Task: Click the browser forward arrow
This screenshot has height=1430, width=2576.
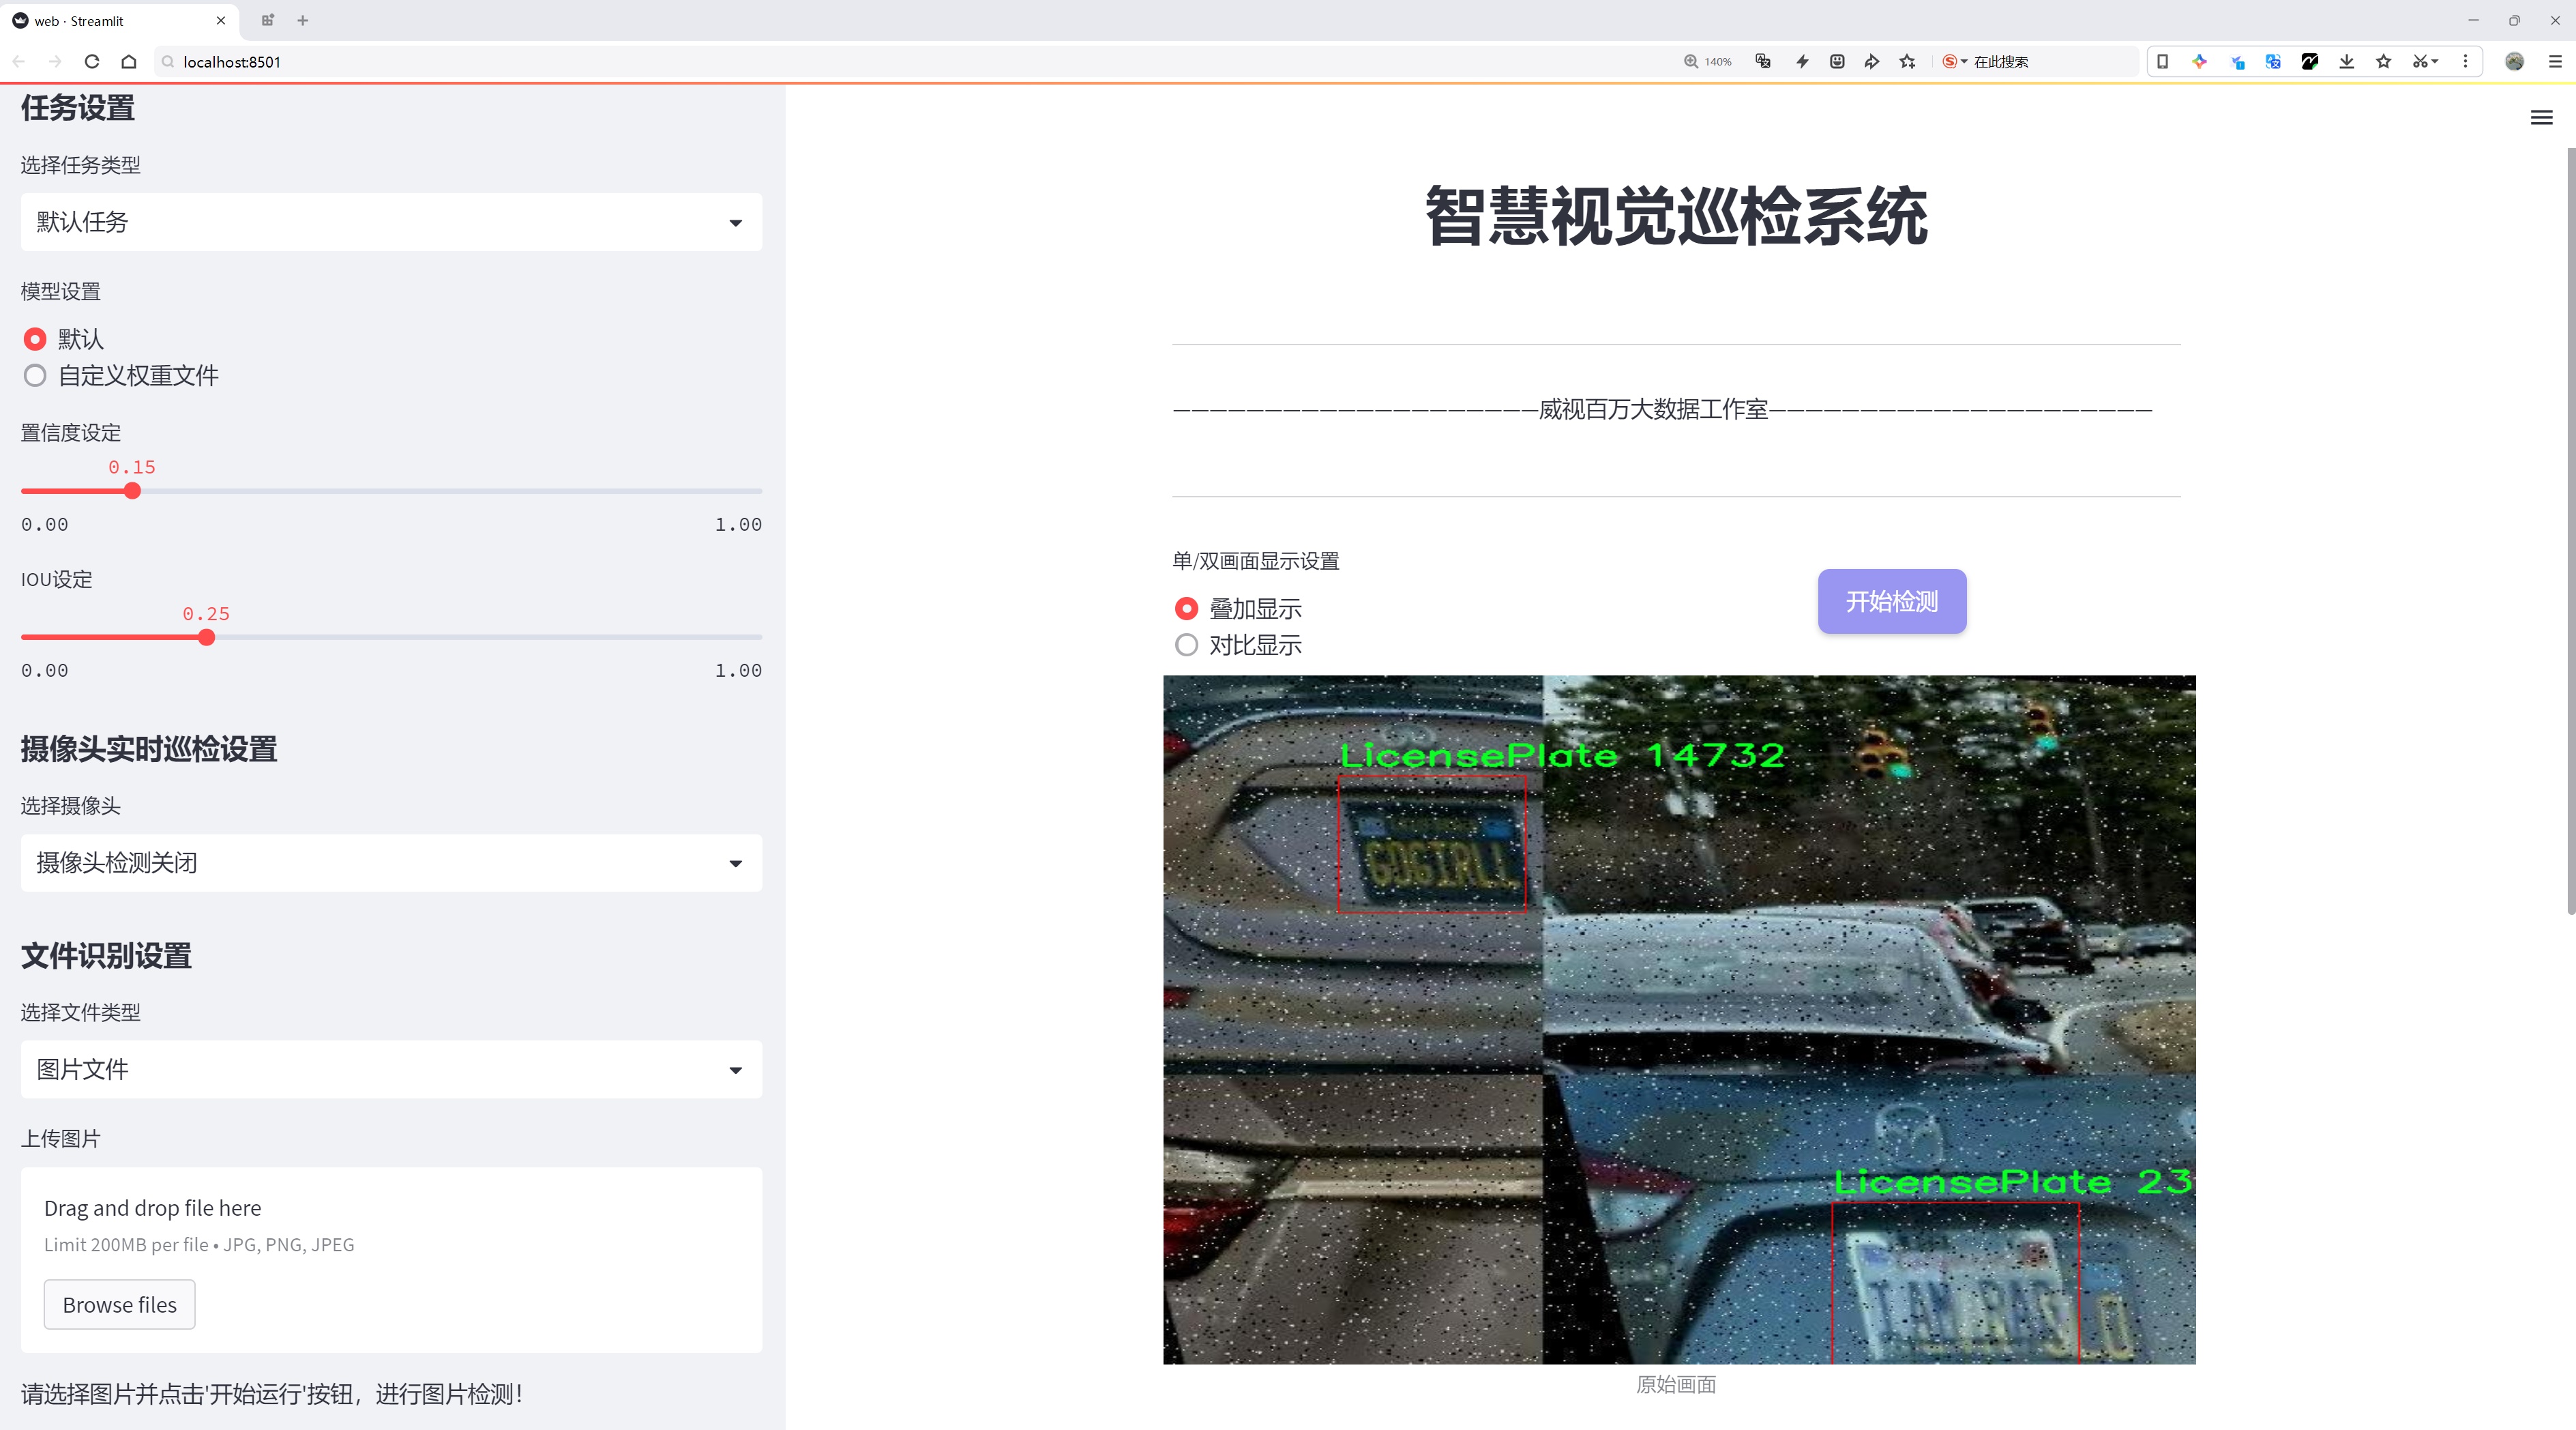Action: pos(55,62)
